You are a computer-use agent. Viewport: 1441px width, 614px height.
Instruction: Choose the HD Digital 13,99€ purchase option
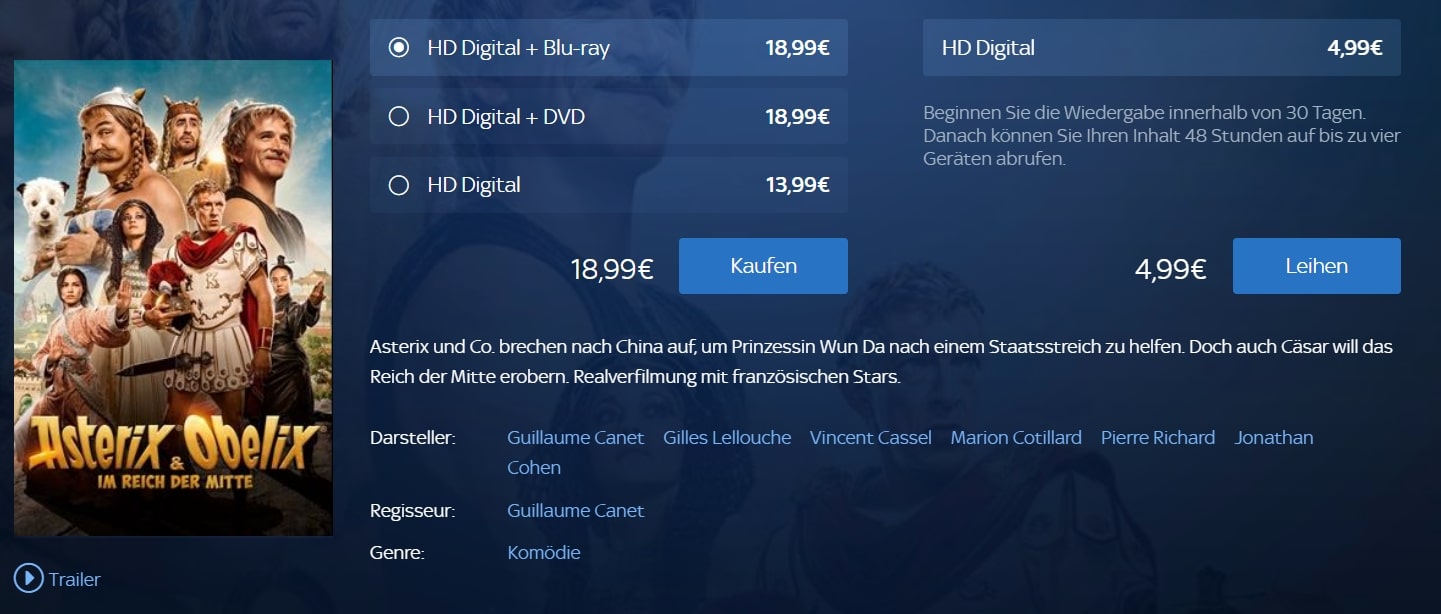609,185
